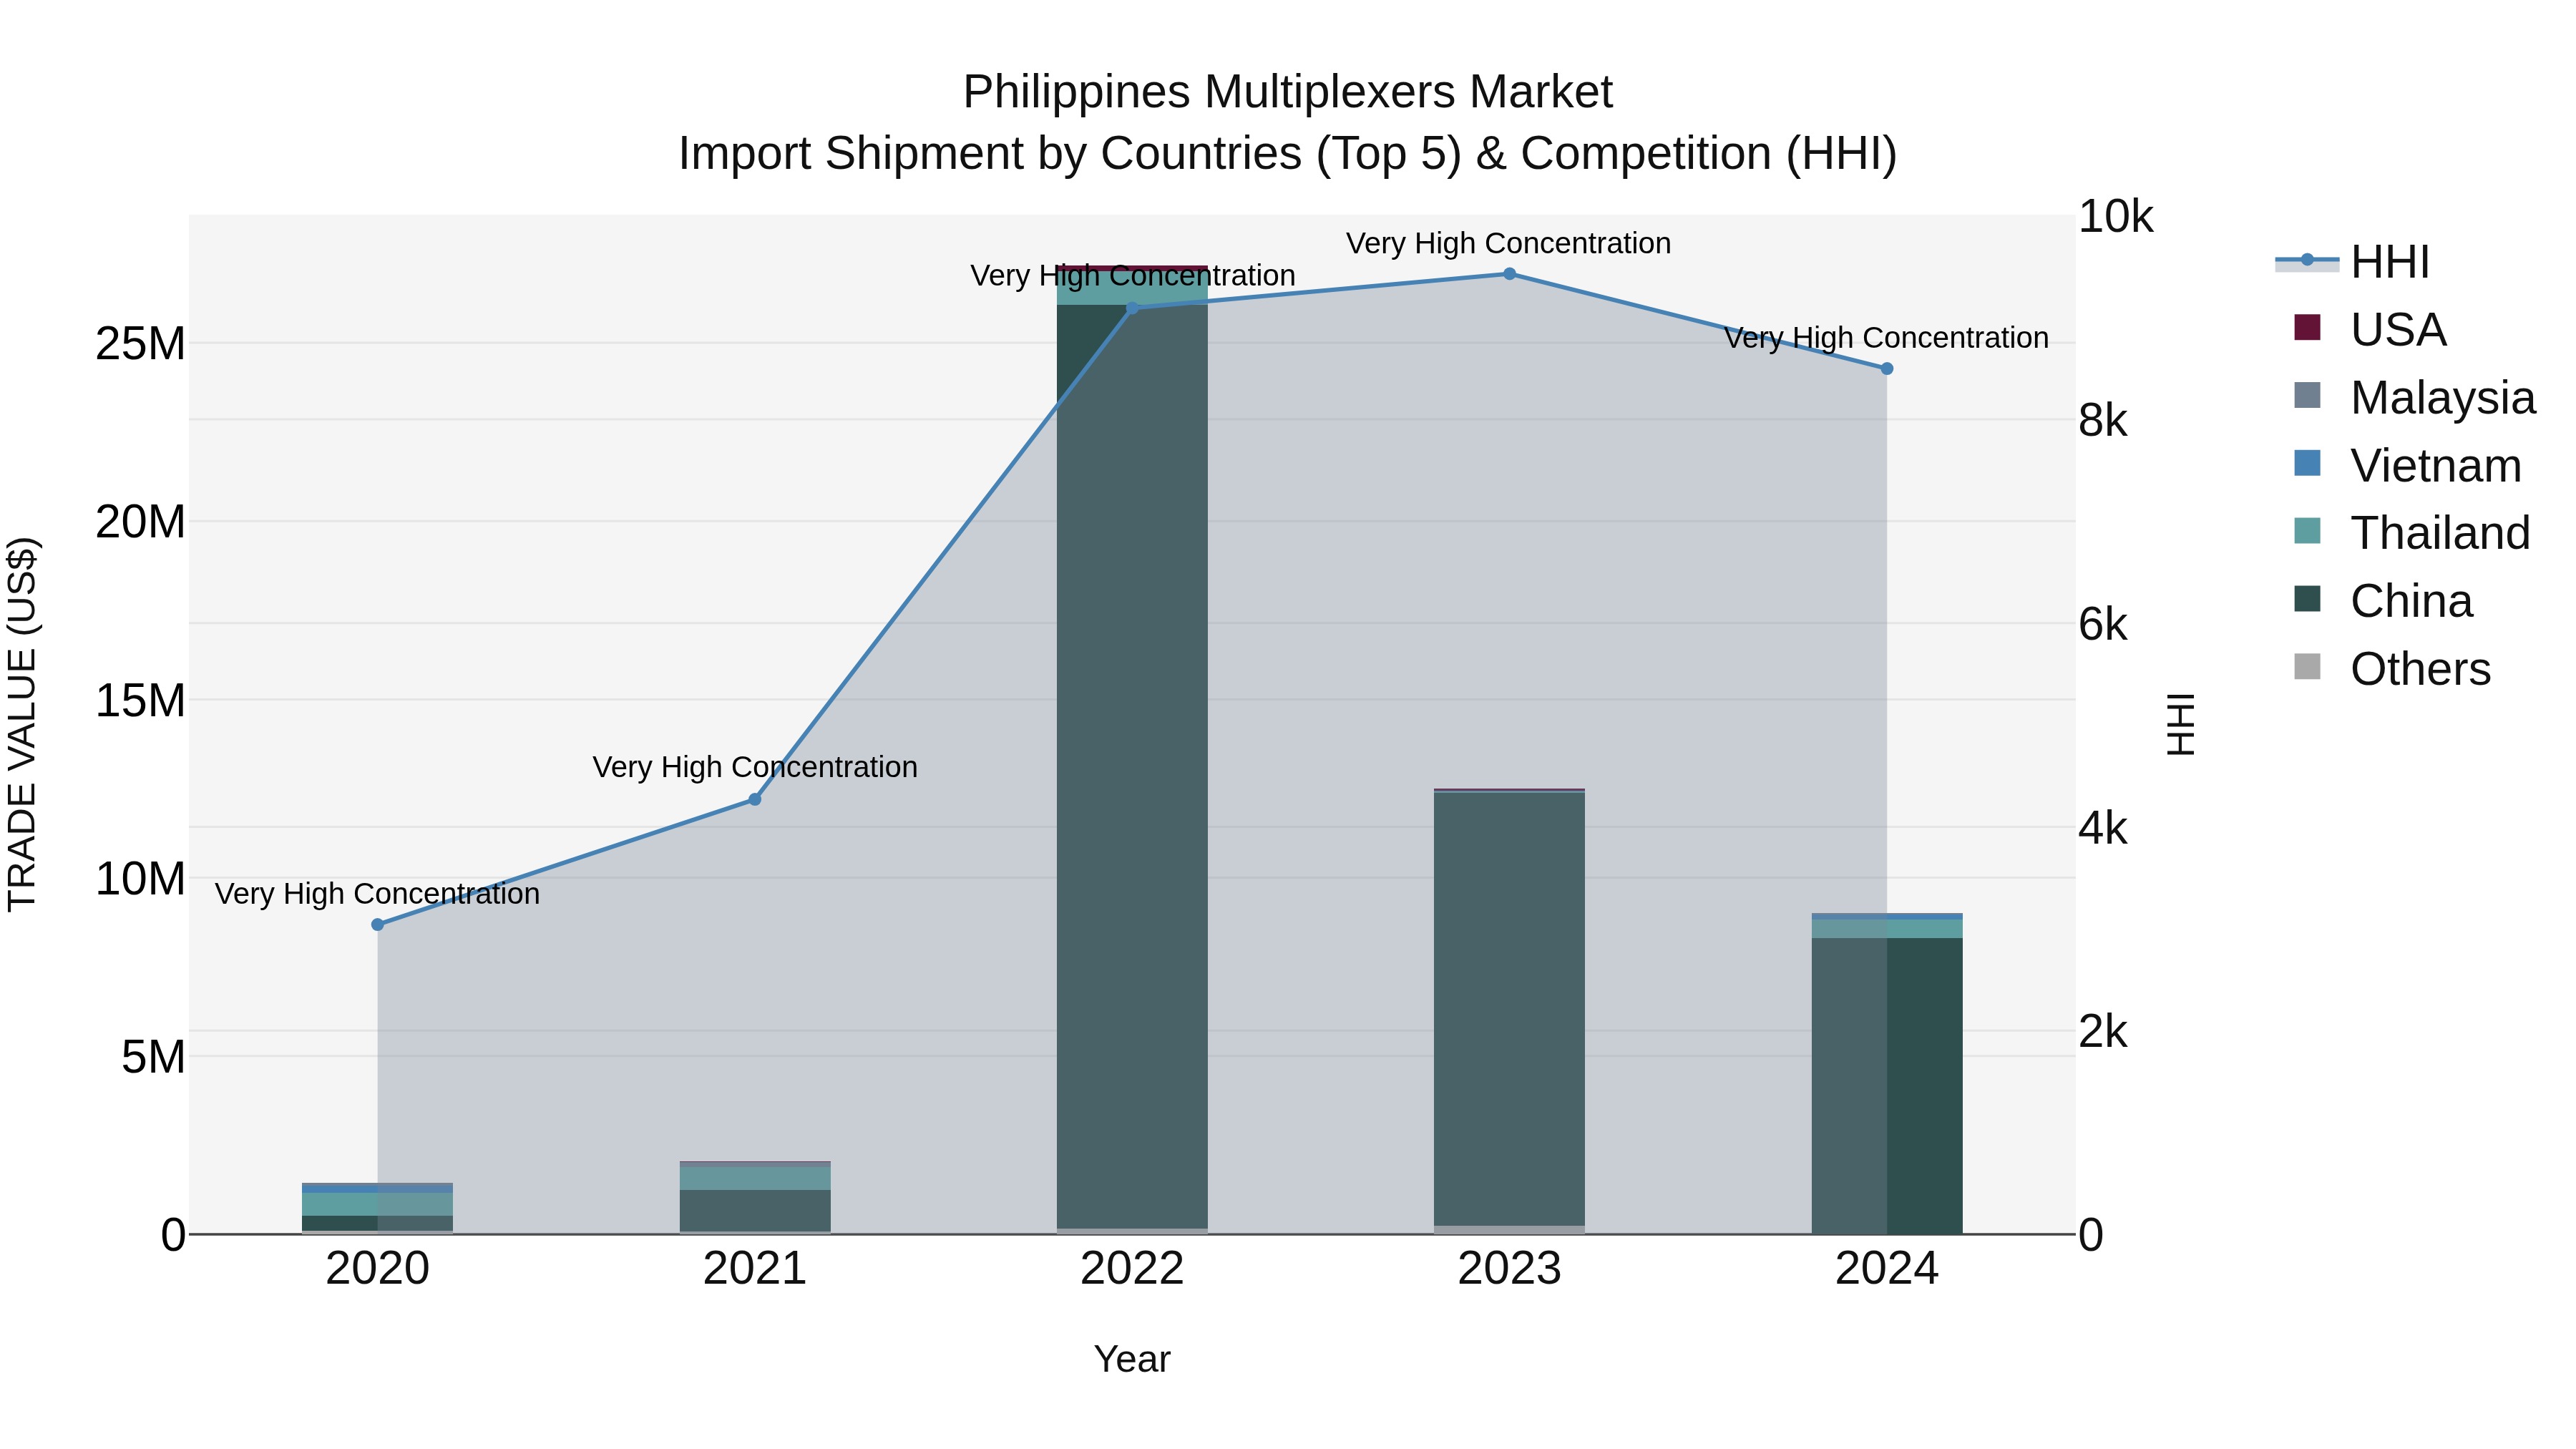This screenshot has height=1449, width=2576.
Task: Click the Vietnam blue color swatch
Action: click(2307, 463)
